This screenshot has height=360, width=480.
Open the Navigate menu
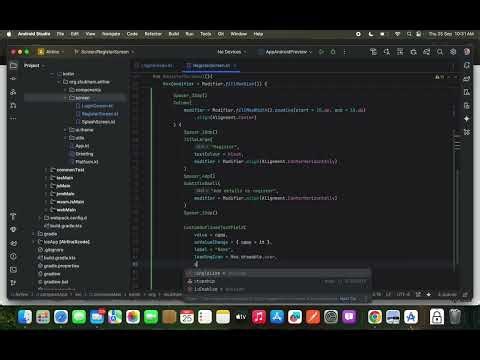pyautogui.click(x=111, y=34)
